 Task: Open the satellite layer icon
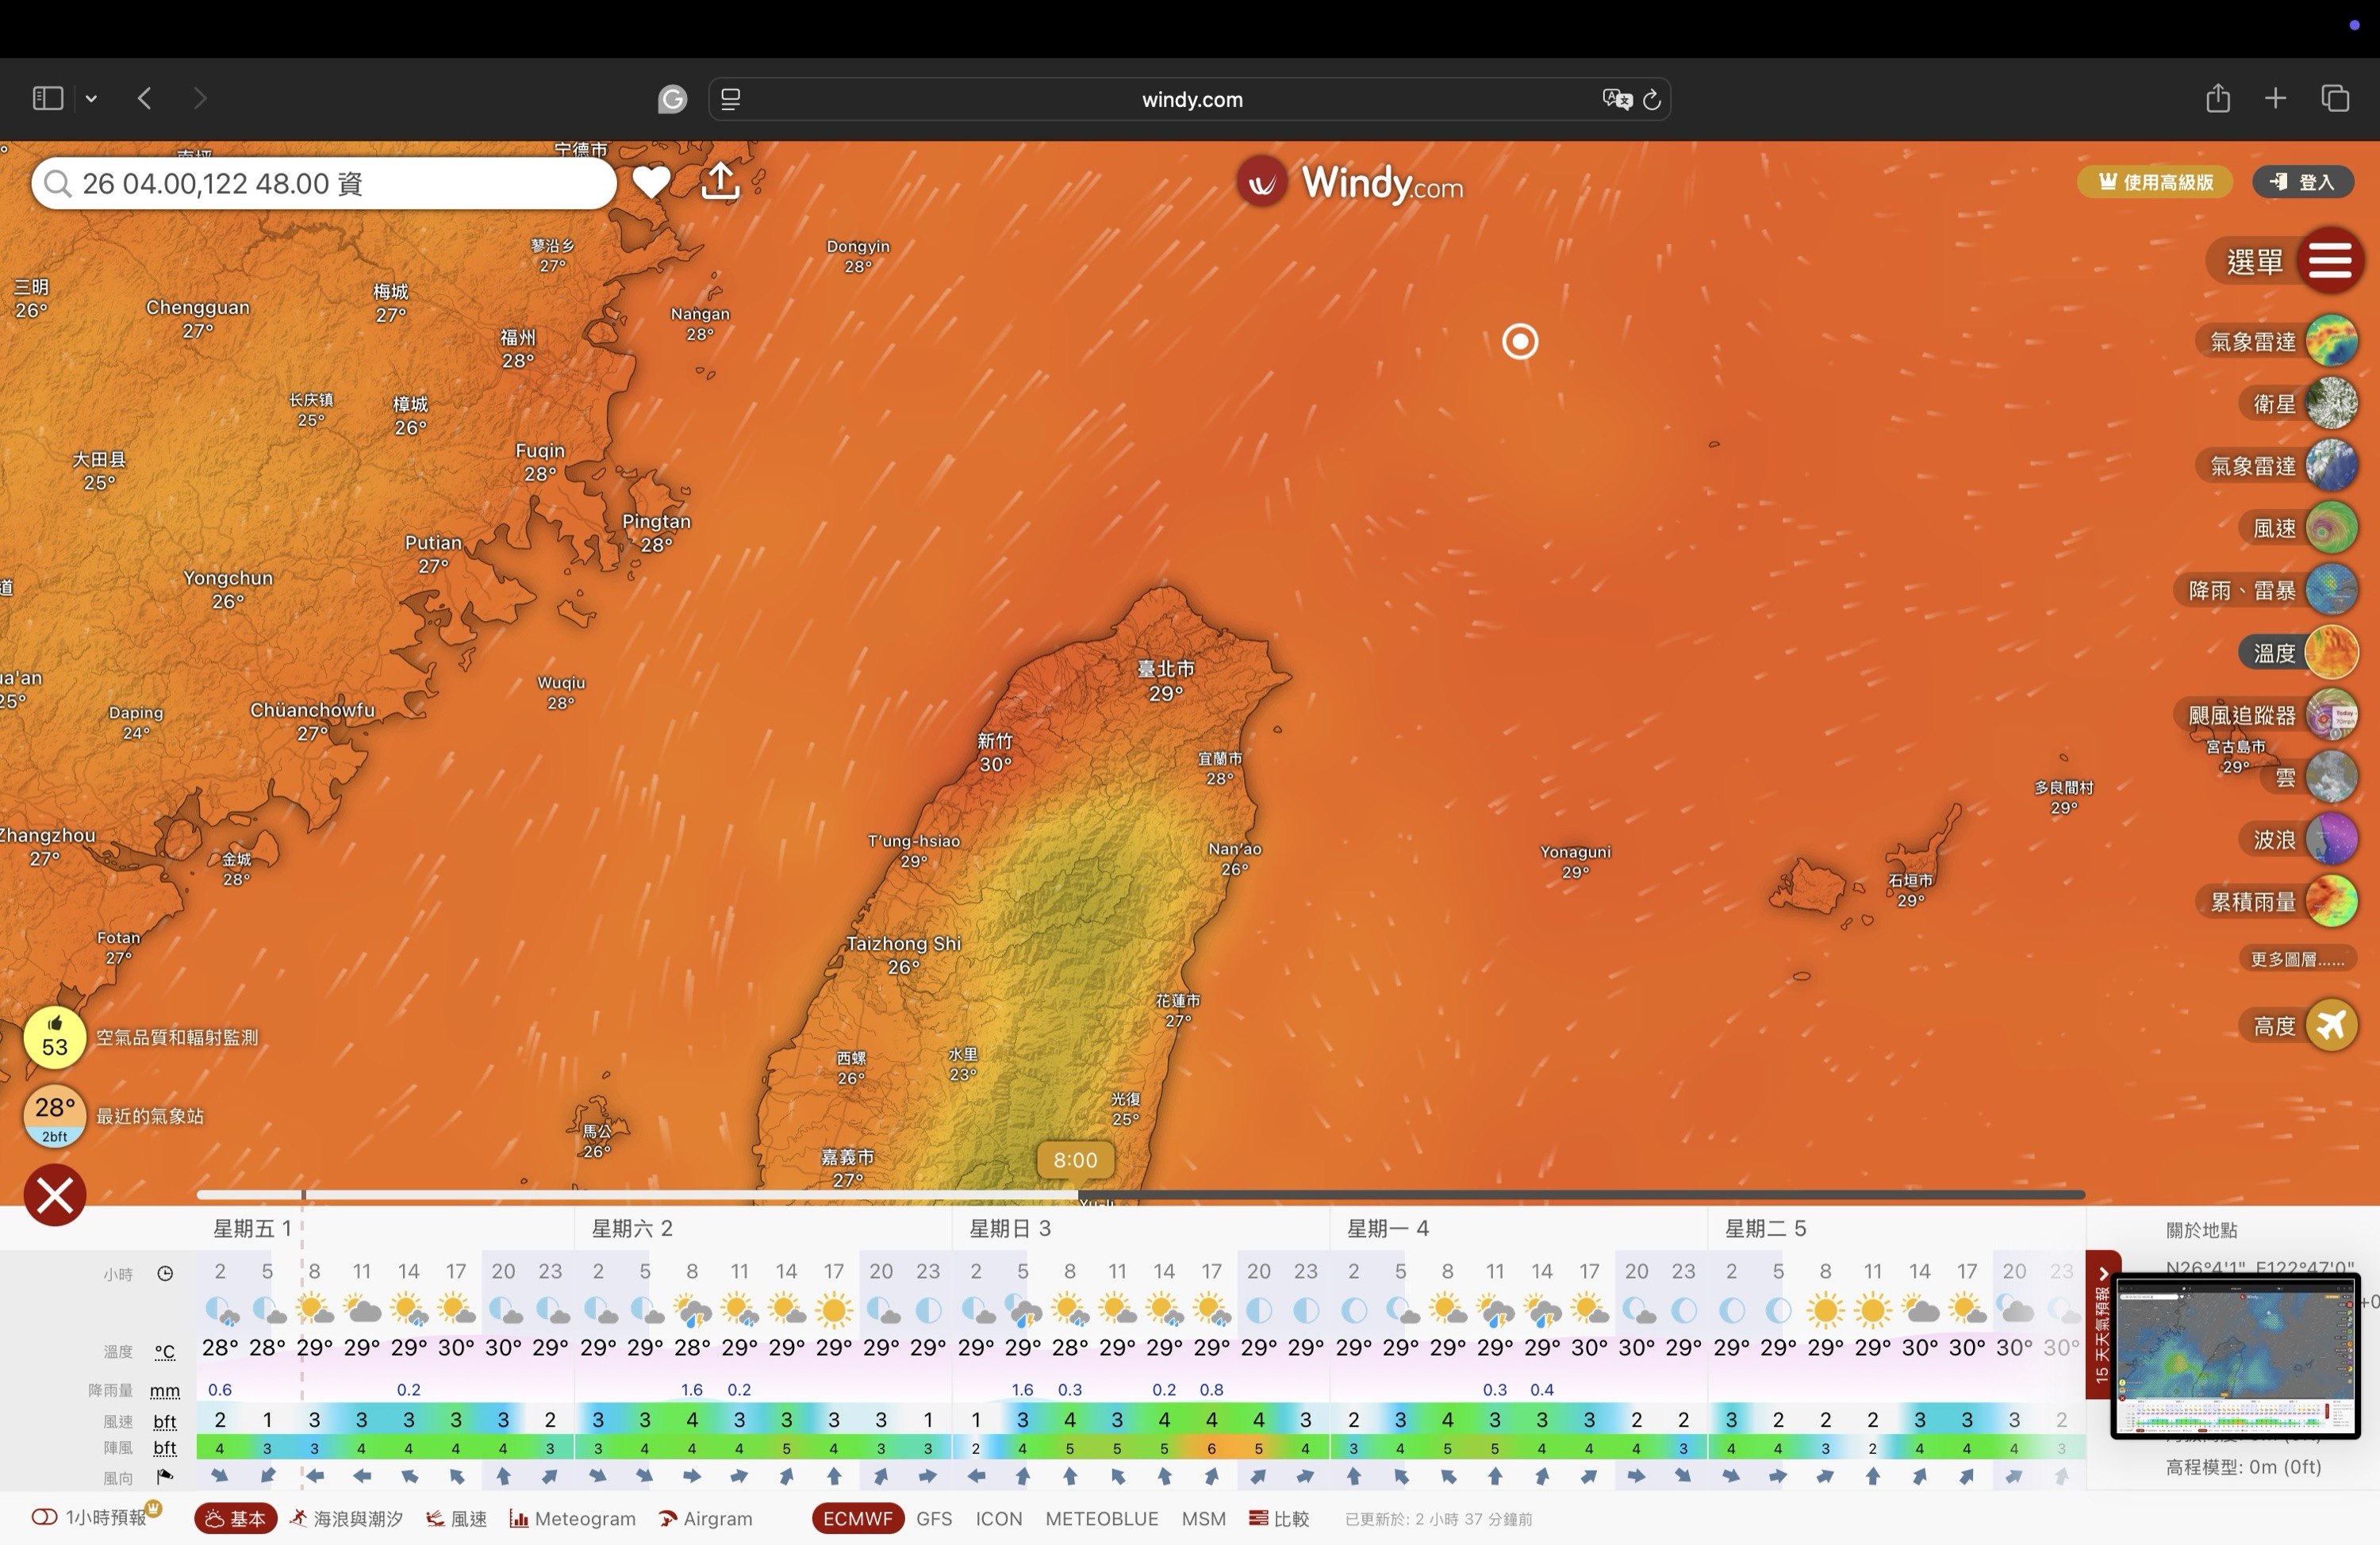[x=2331, y=404]
